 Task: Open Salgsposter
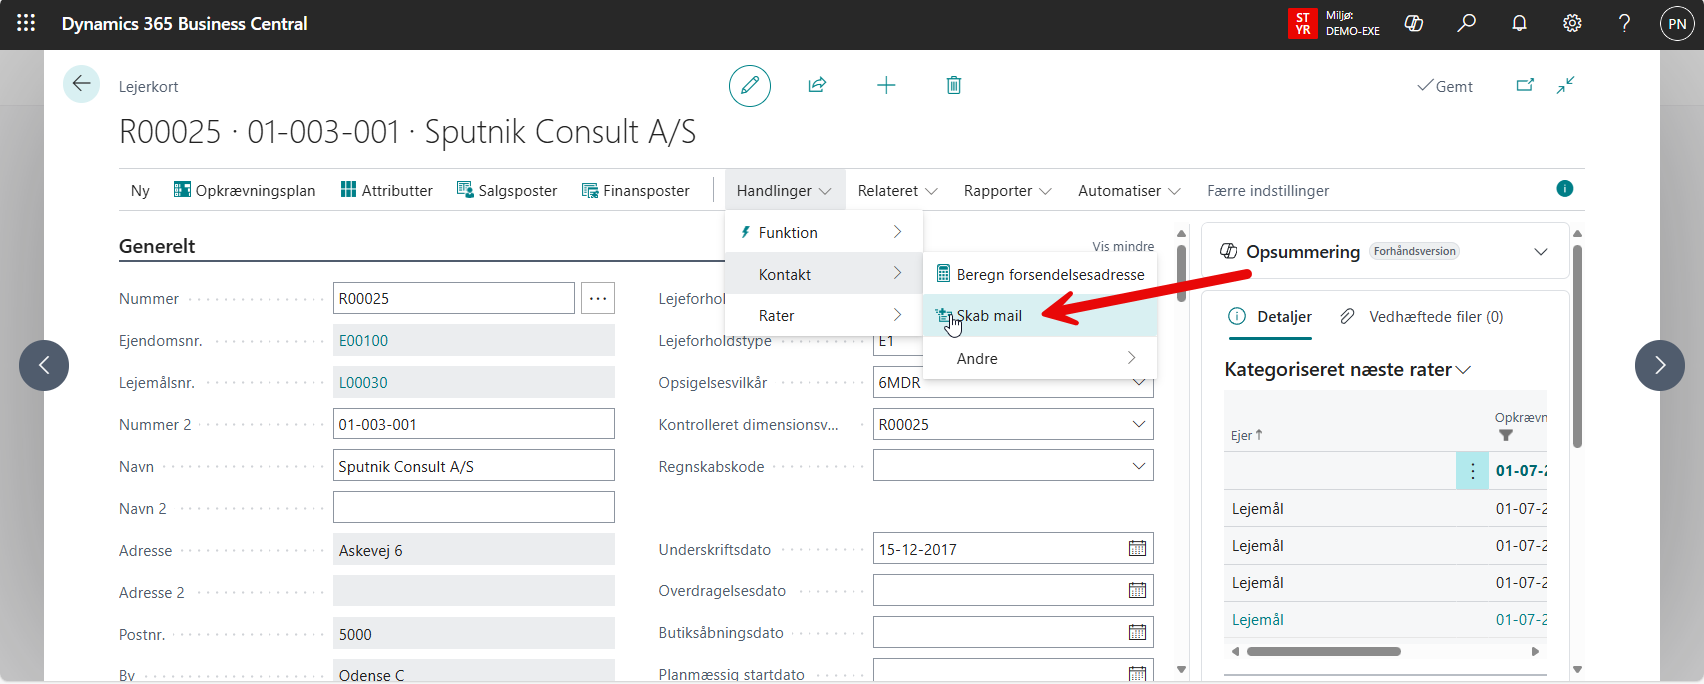507,190
